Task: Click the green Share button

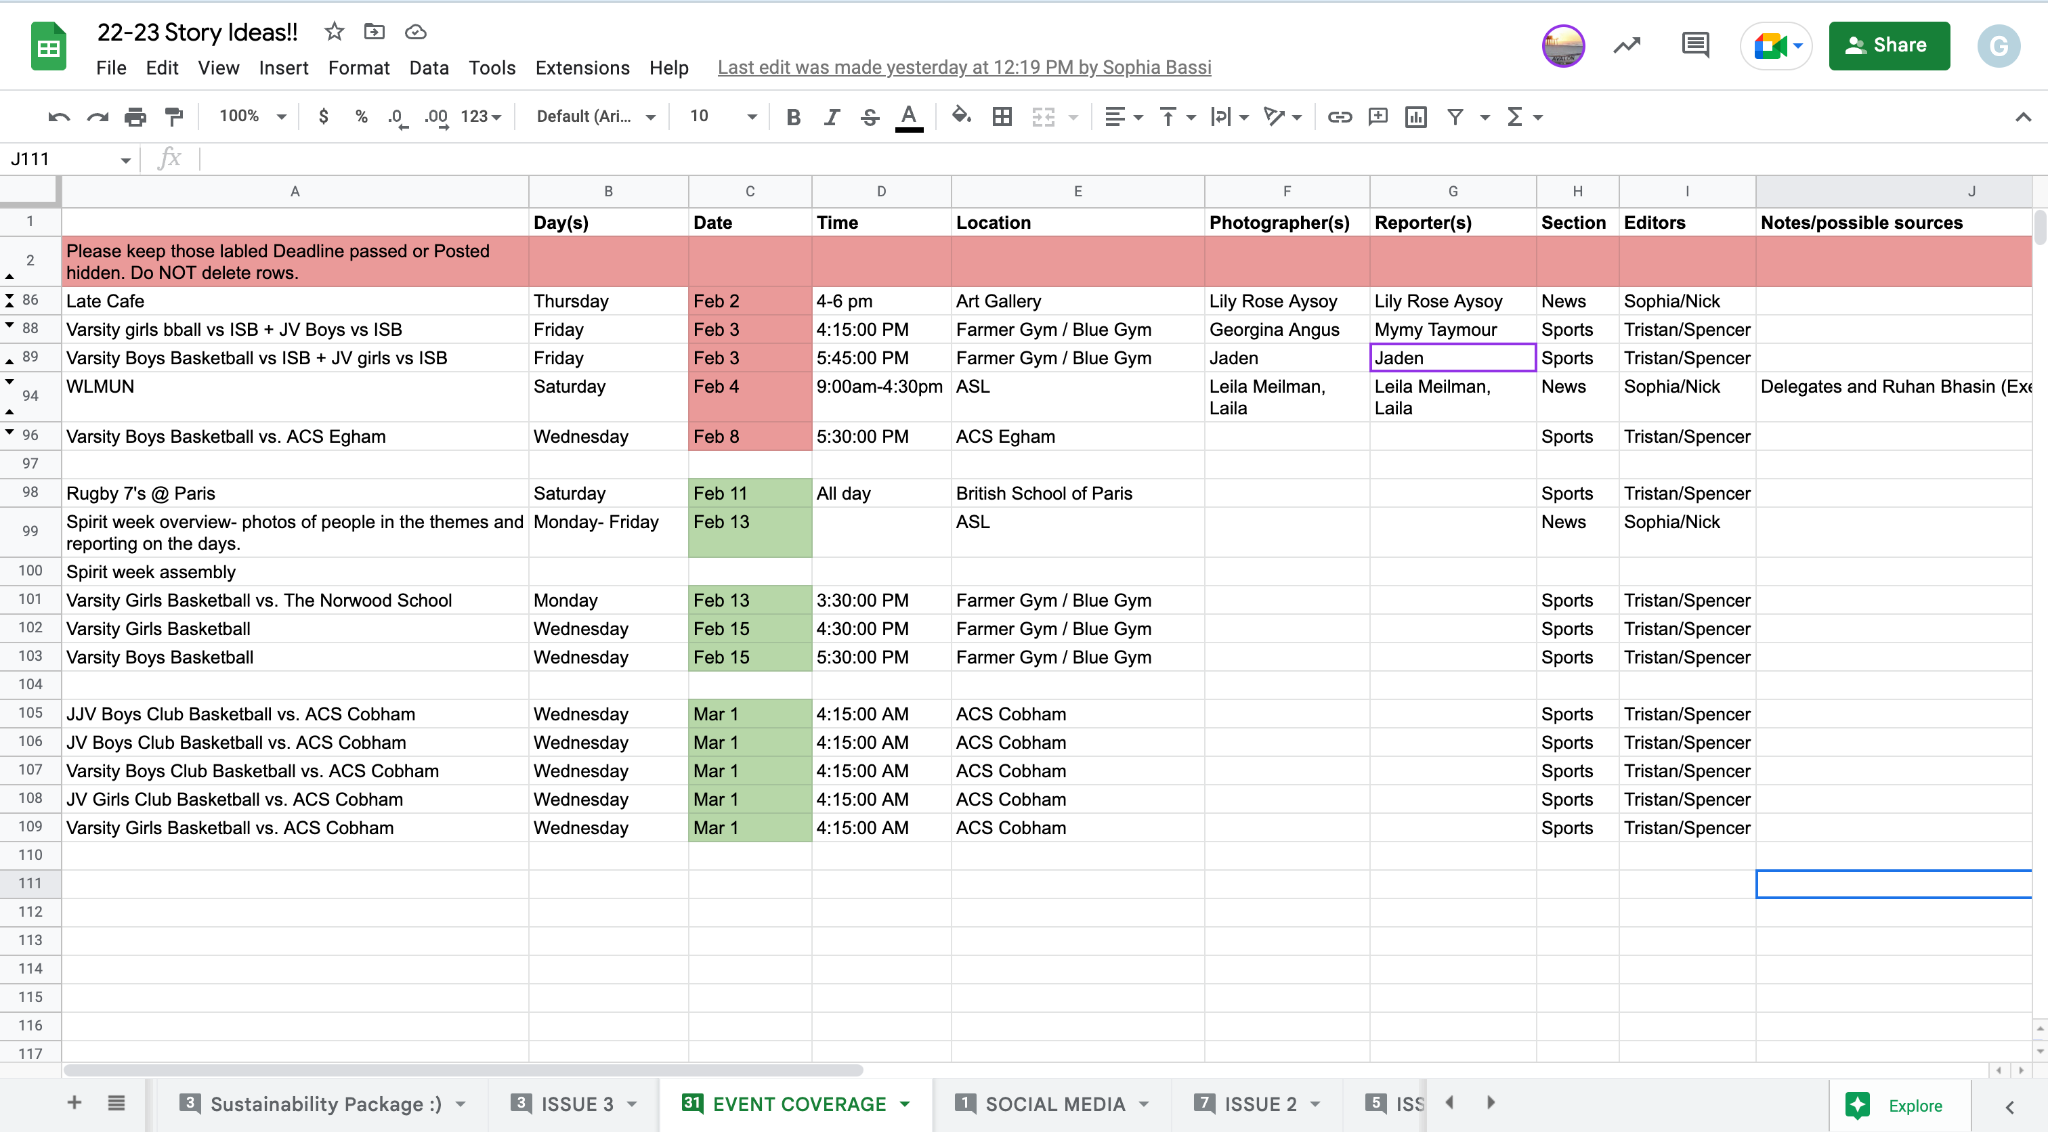Action: pos(1888,45)
